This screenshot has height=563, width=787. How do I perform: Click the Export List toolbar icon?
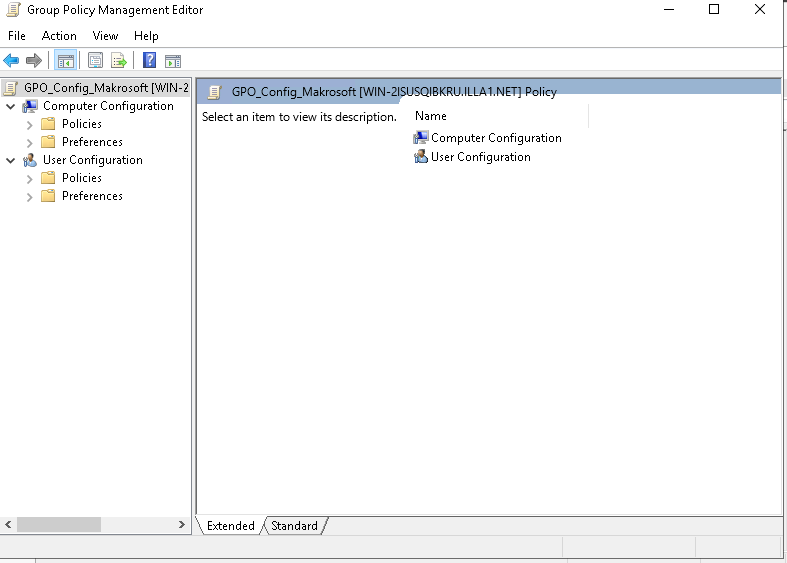119,61
